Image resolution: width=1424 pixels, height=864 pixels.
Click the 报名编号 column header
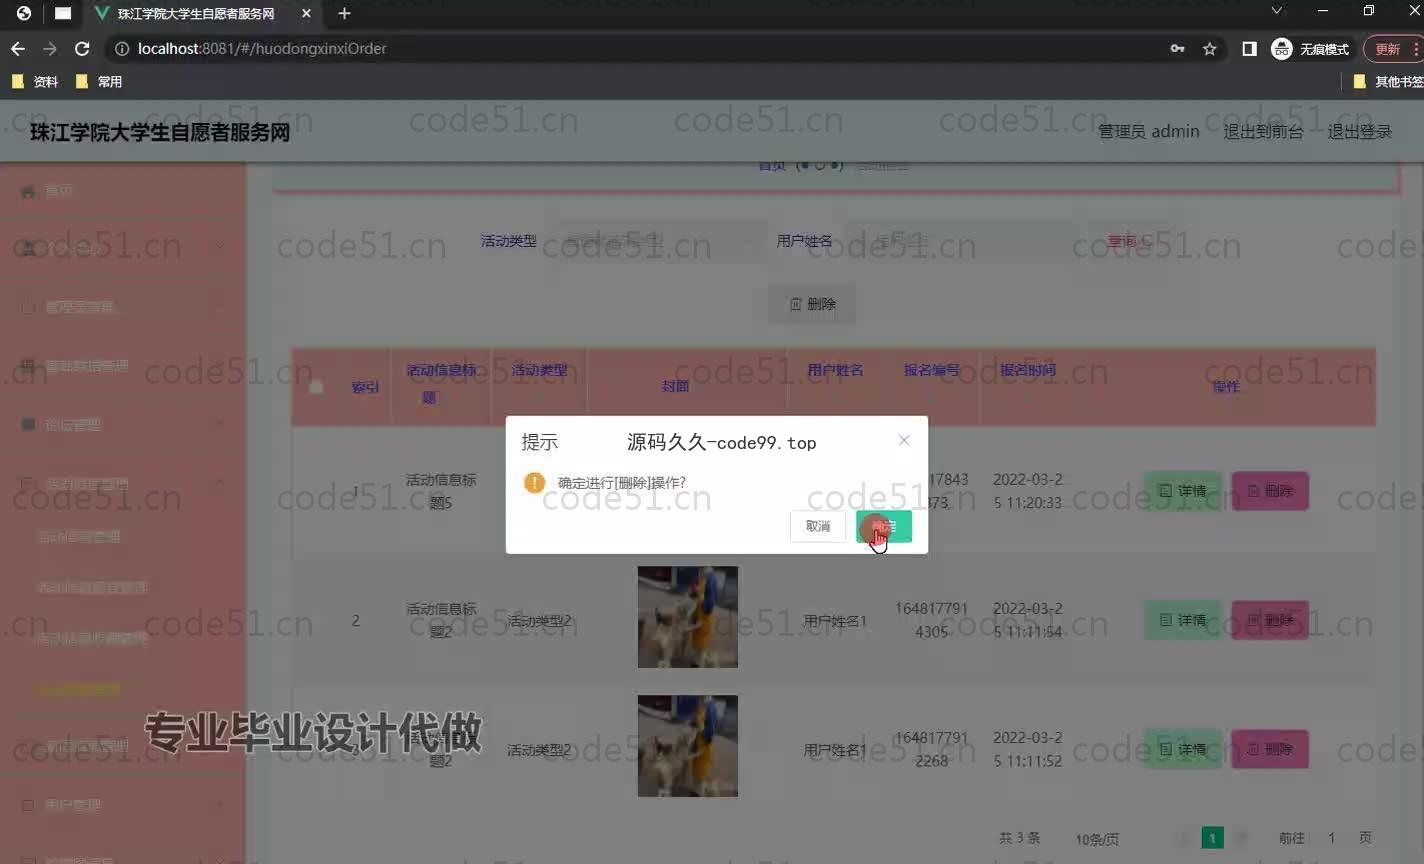click(931, 370)
